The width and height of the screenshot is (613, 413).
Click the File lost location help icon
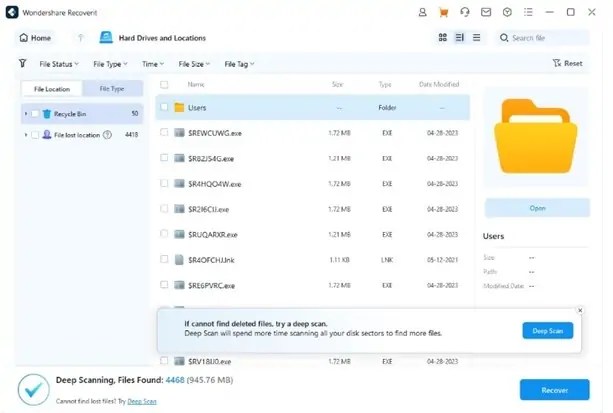pyautogui.click(x=107, y=135)
